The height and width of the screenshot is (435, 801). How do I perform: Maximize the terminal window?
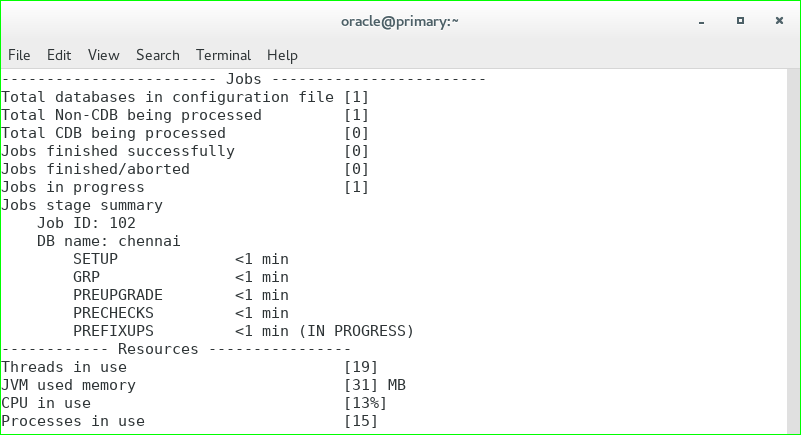coord(740,19)
